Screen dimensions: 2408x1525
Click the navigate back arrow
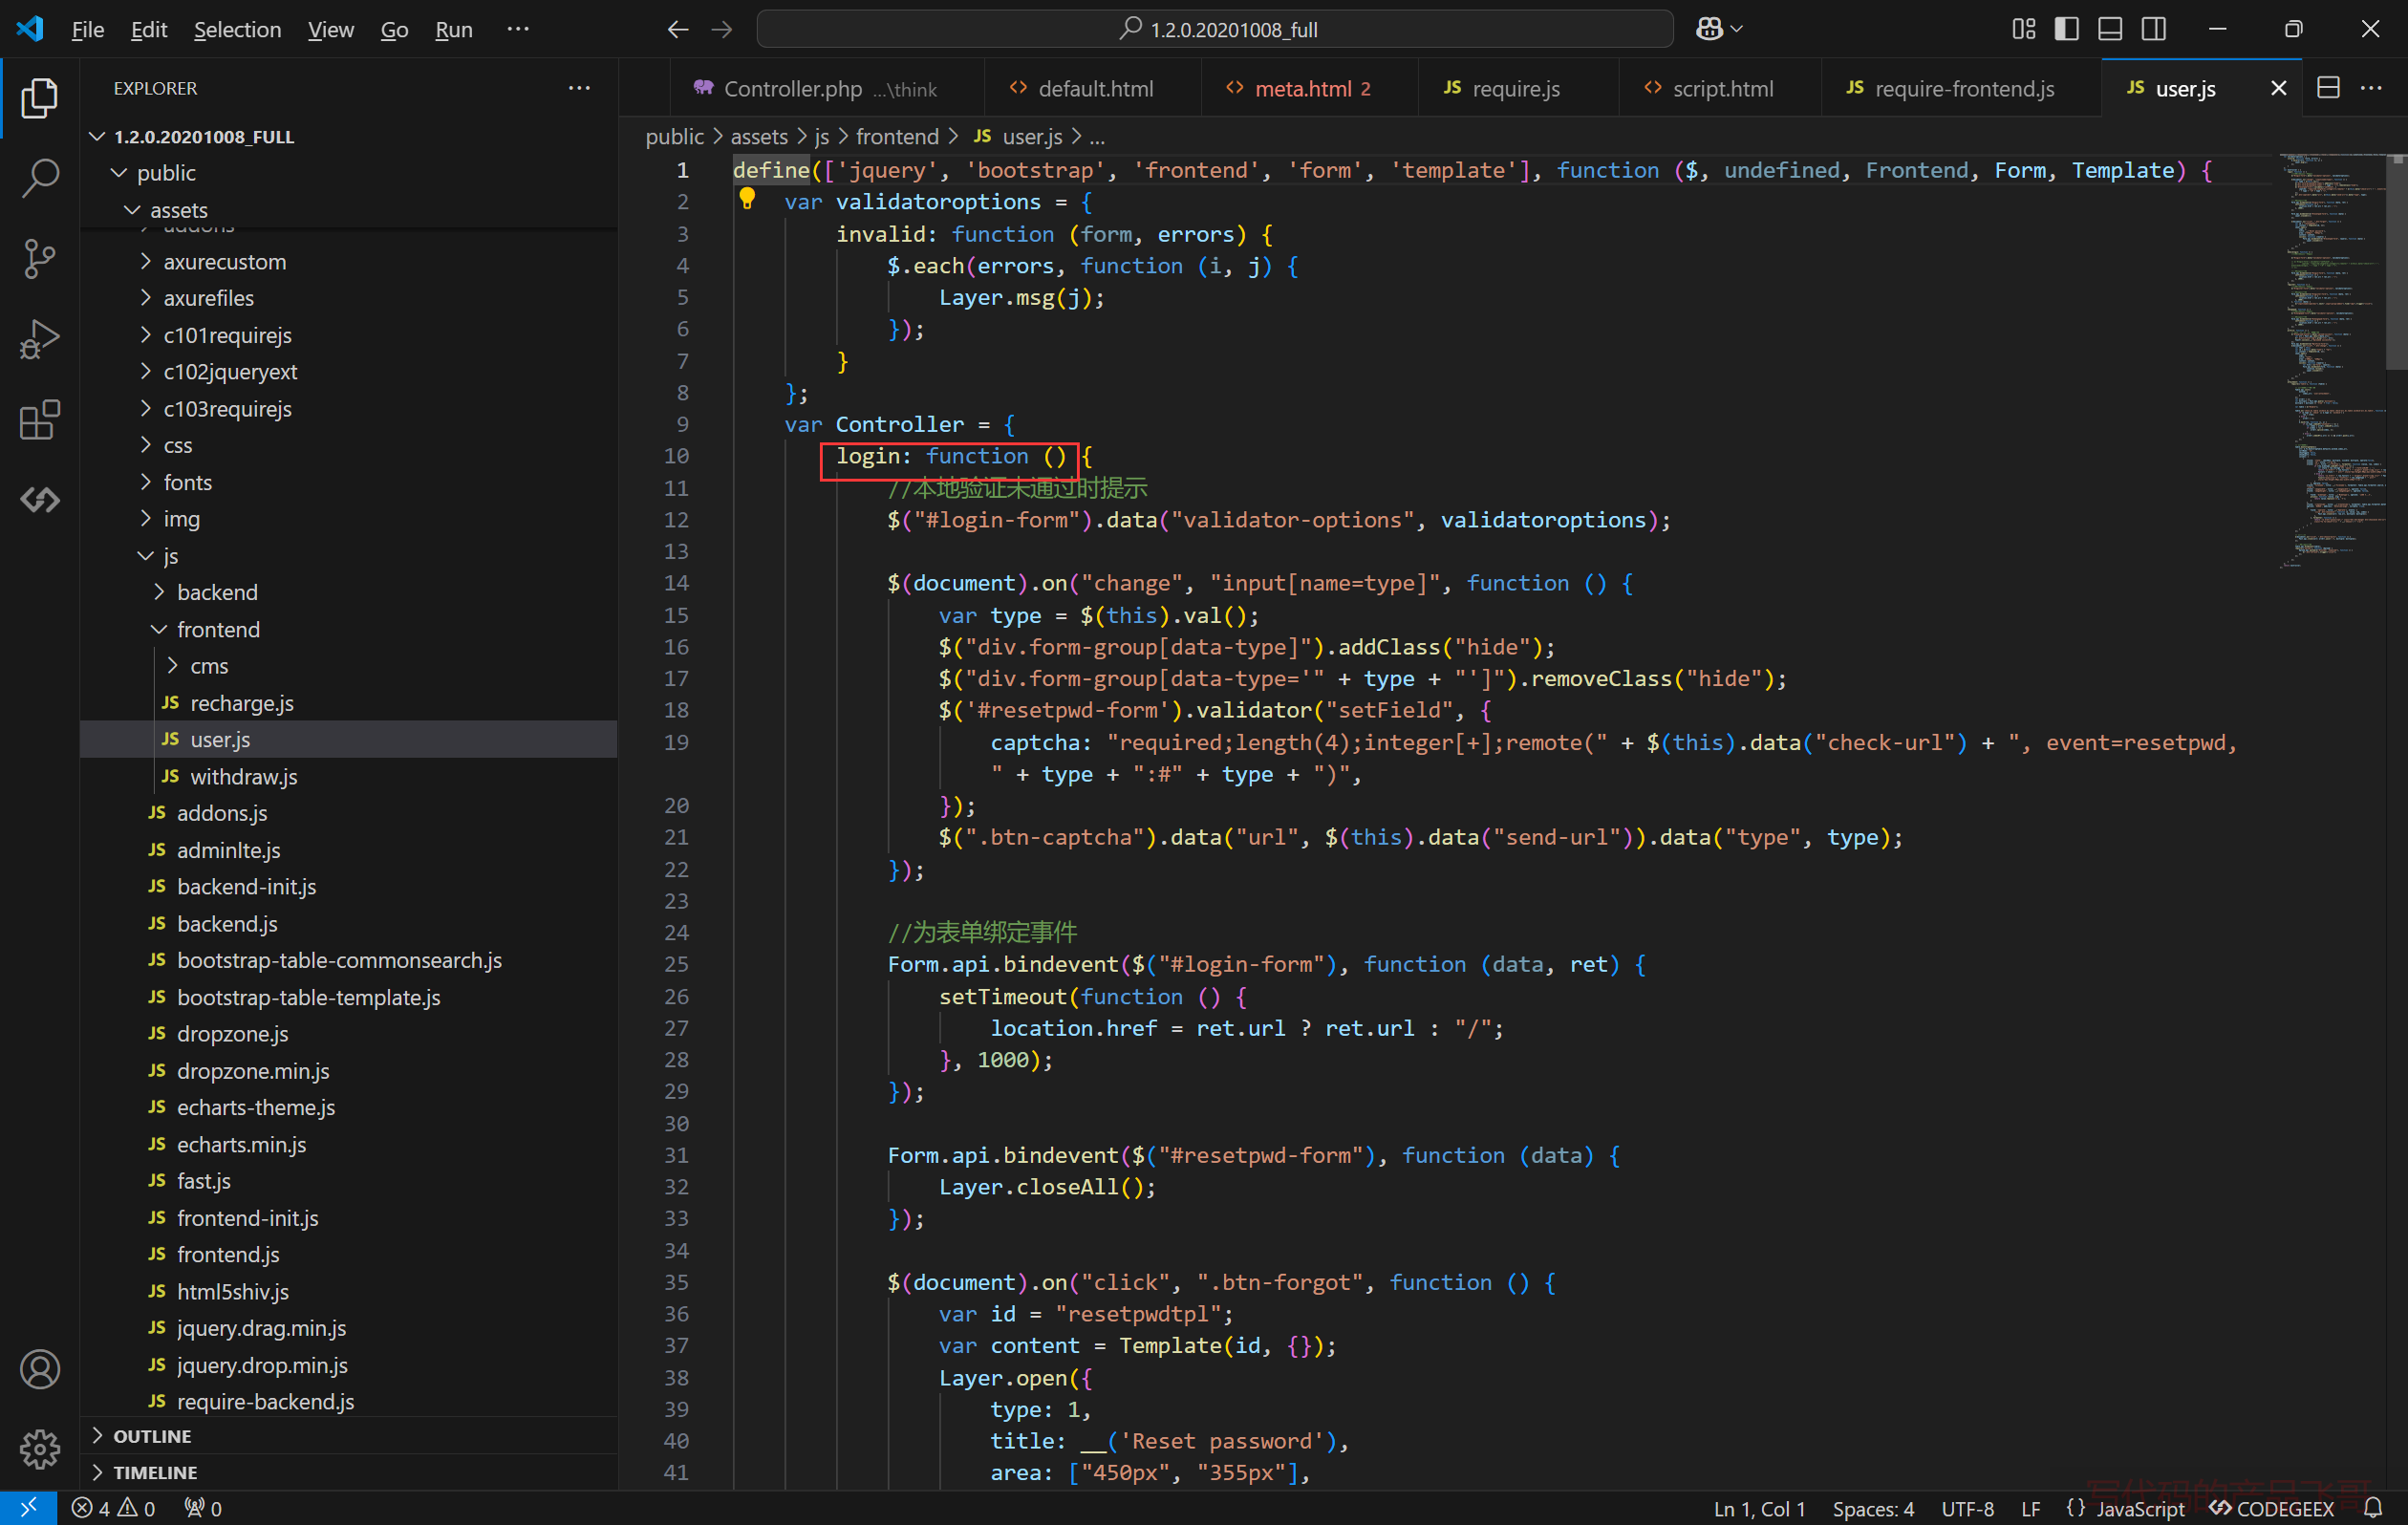coord(678,29)
